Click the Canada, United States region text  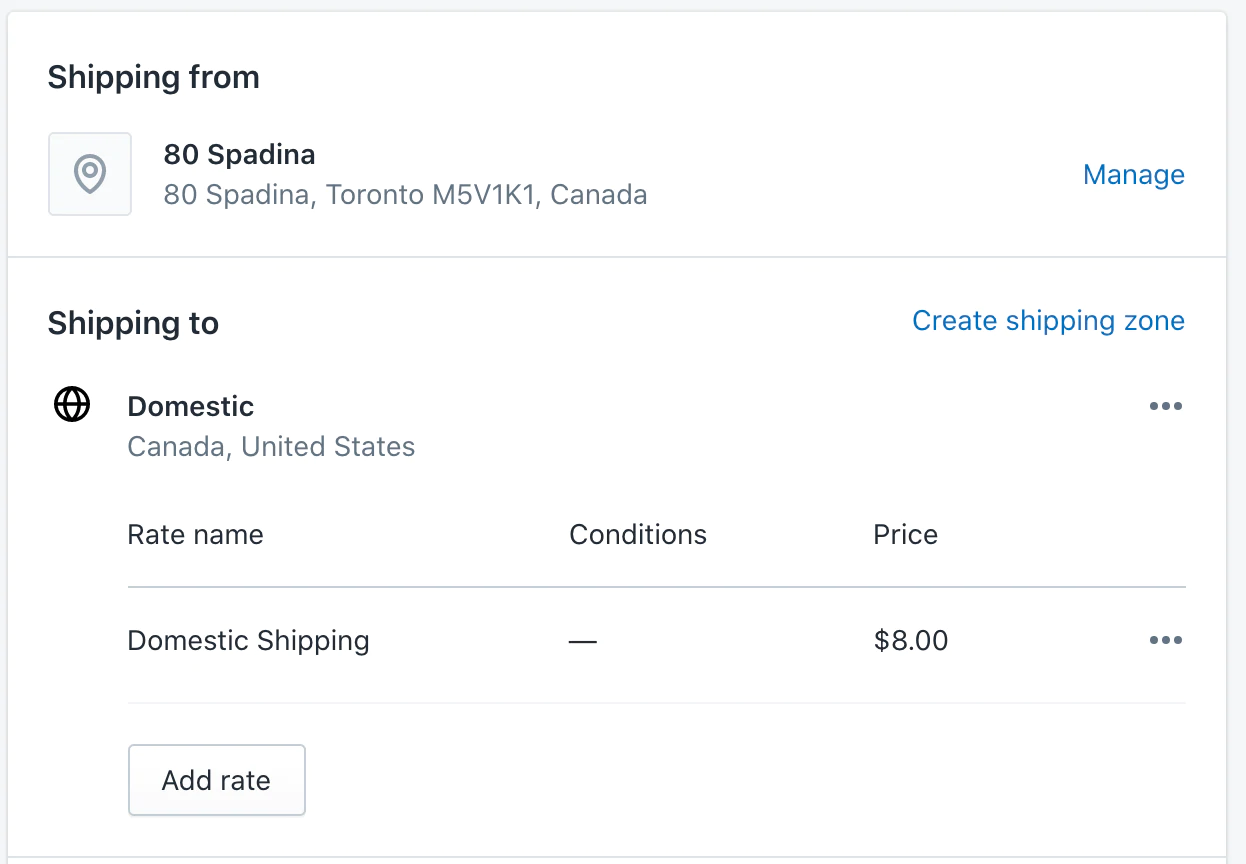coord(271,446)
